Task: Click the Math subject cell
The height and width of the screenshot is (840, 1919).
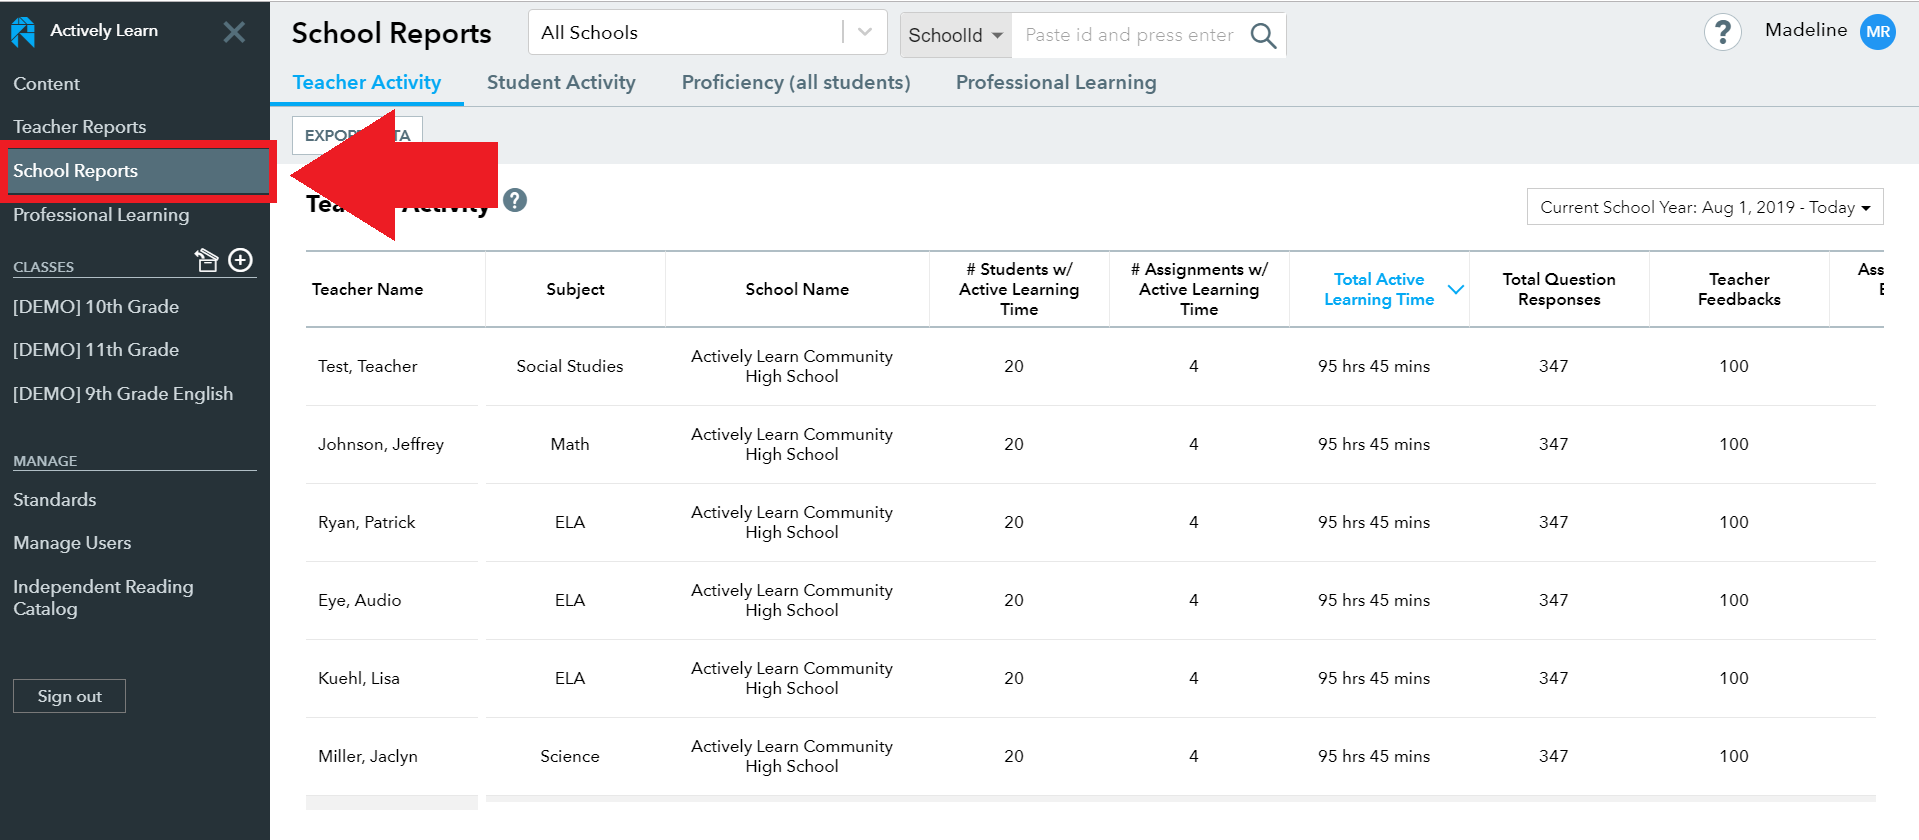Action: point(570,444)
